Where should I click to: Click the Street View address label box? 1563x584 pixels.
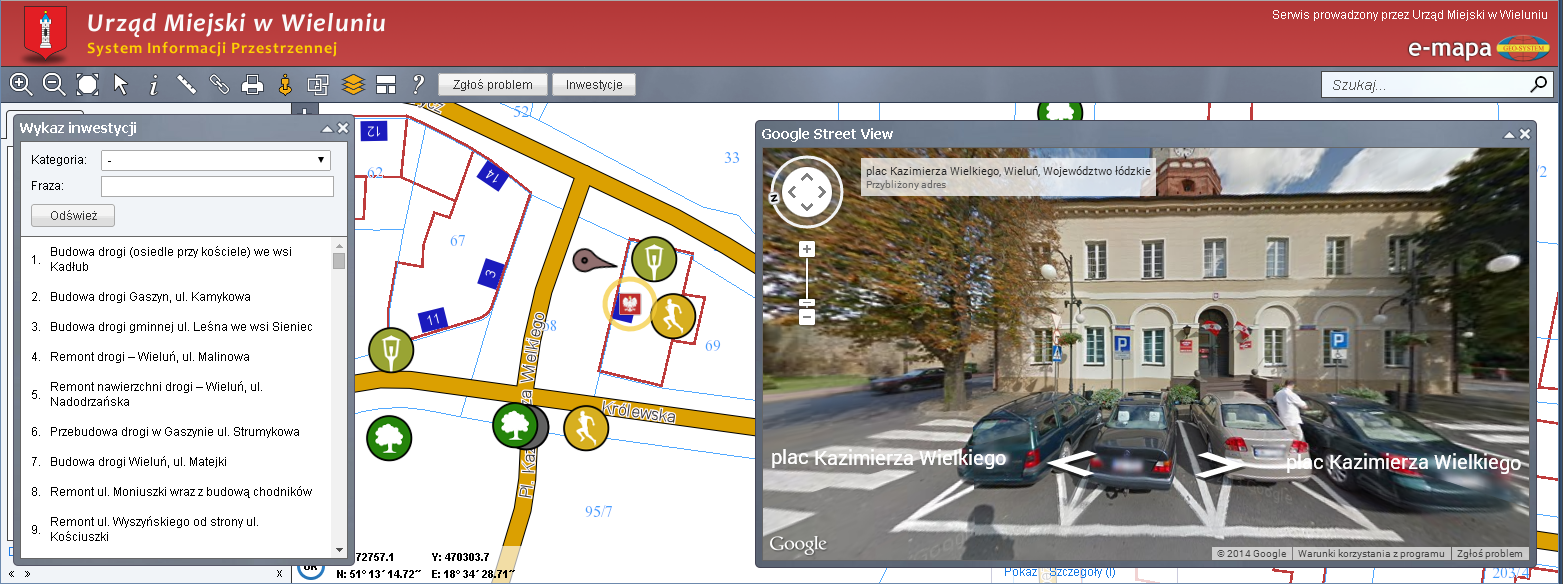click(x=1008, y=176)
